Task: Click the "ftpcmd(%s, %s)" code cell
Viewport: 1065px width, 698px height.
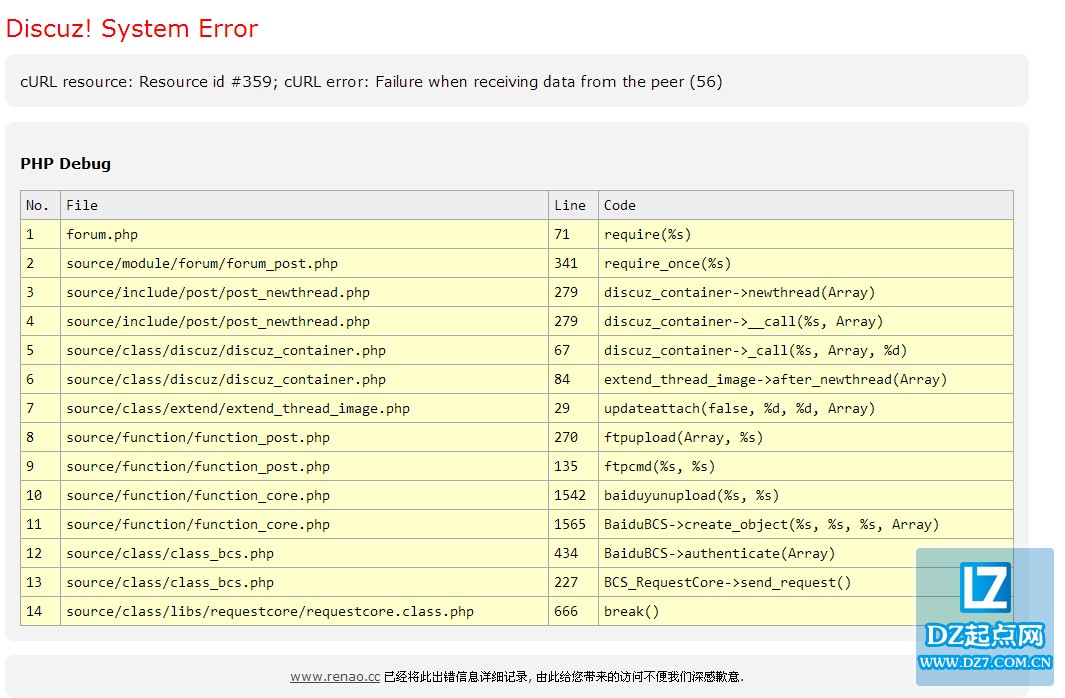Action: pyautogui.click(x=806, y=467)
